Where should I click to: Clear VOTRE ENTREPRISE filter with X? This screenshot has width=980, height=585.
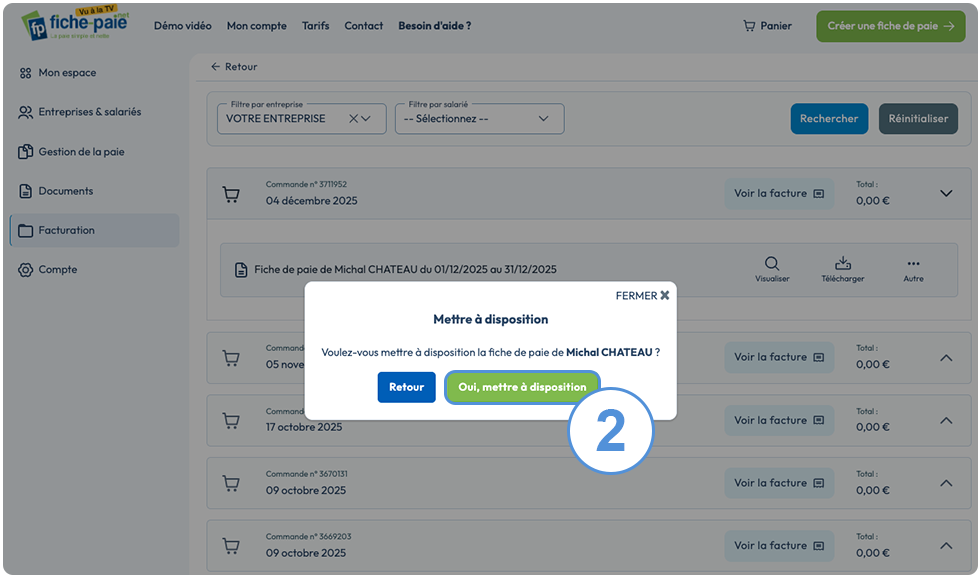point(353,119)
